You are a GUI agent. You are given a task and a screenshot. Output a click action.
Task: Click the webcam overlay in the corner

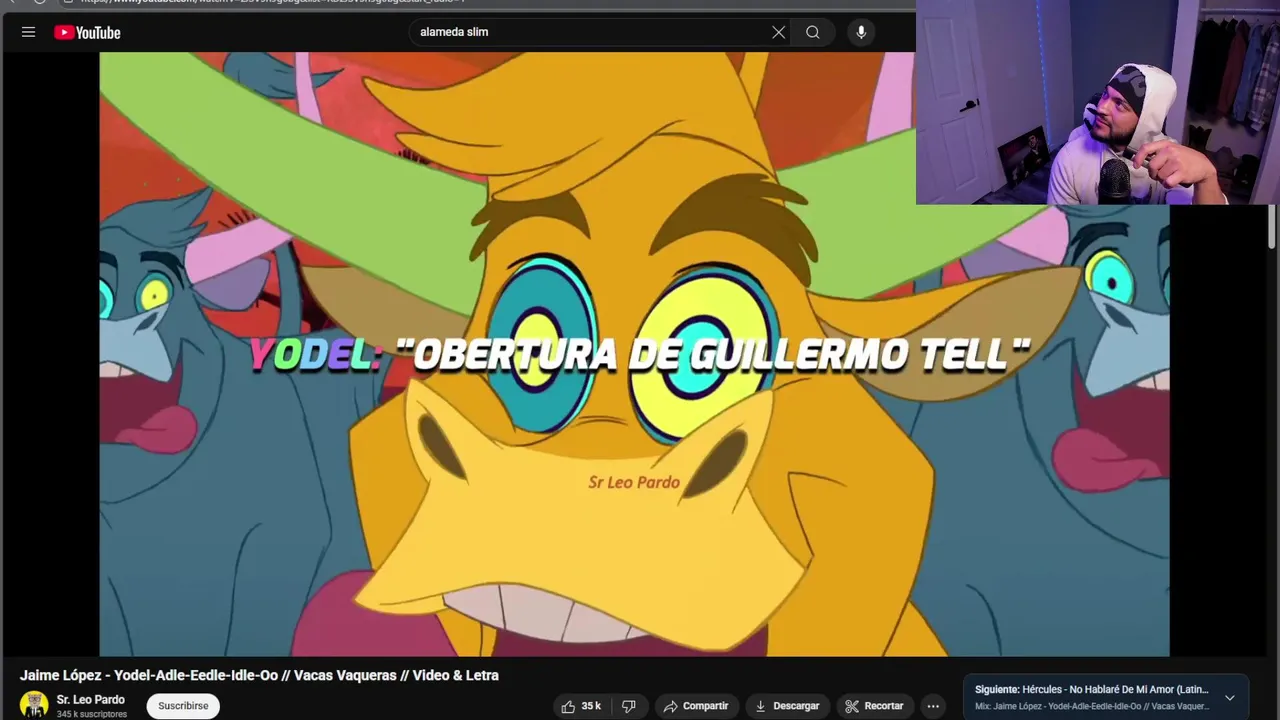pyautogui.click(x=1098, y=102)
